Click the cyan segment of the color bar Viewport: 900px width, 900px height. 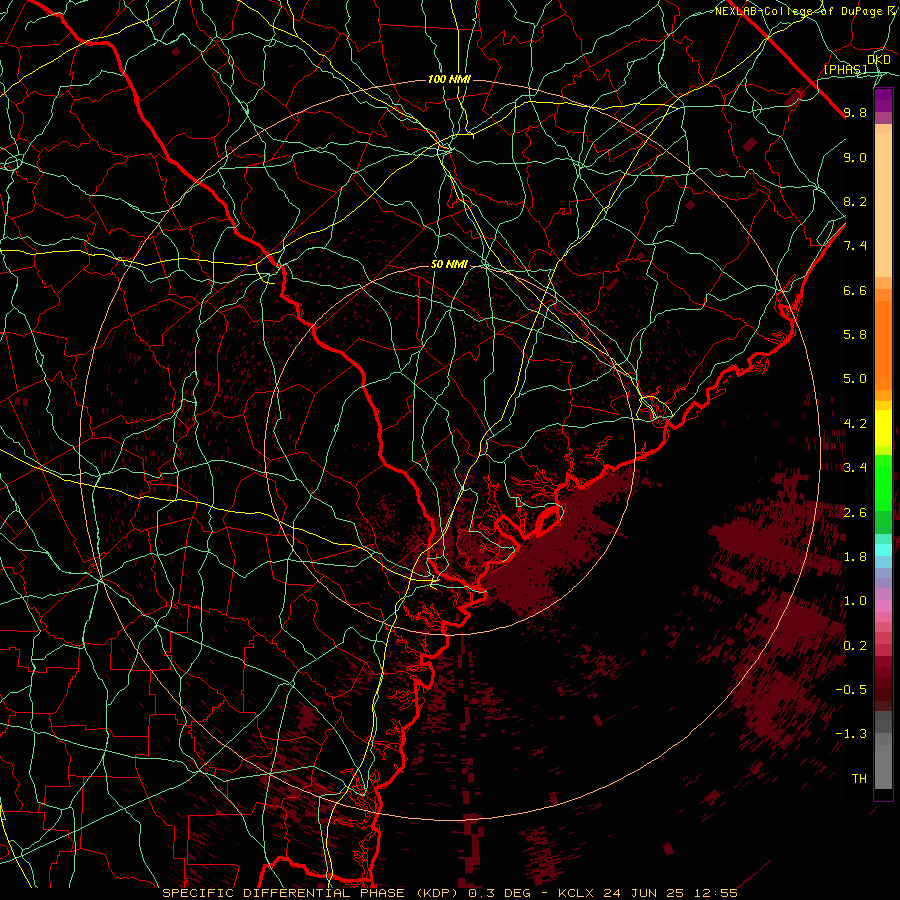point(883,550)
